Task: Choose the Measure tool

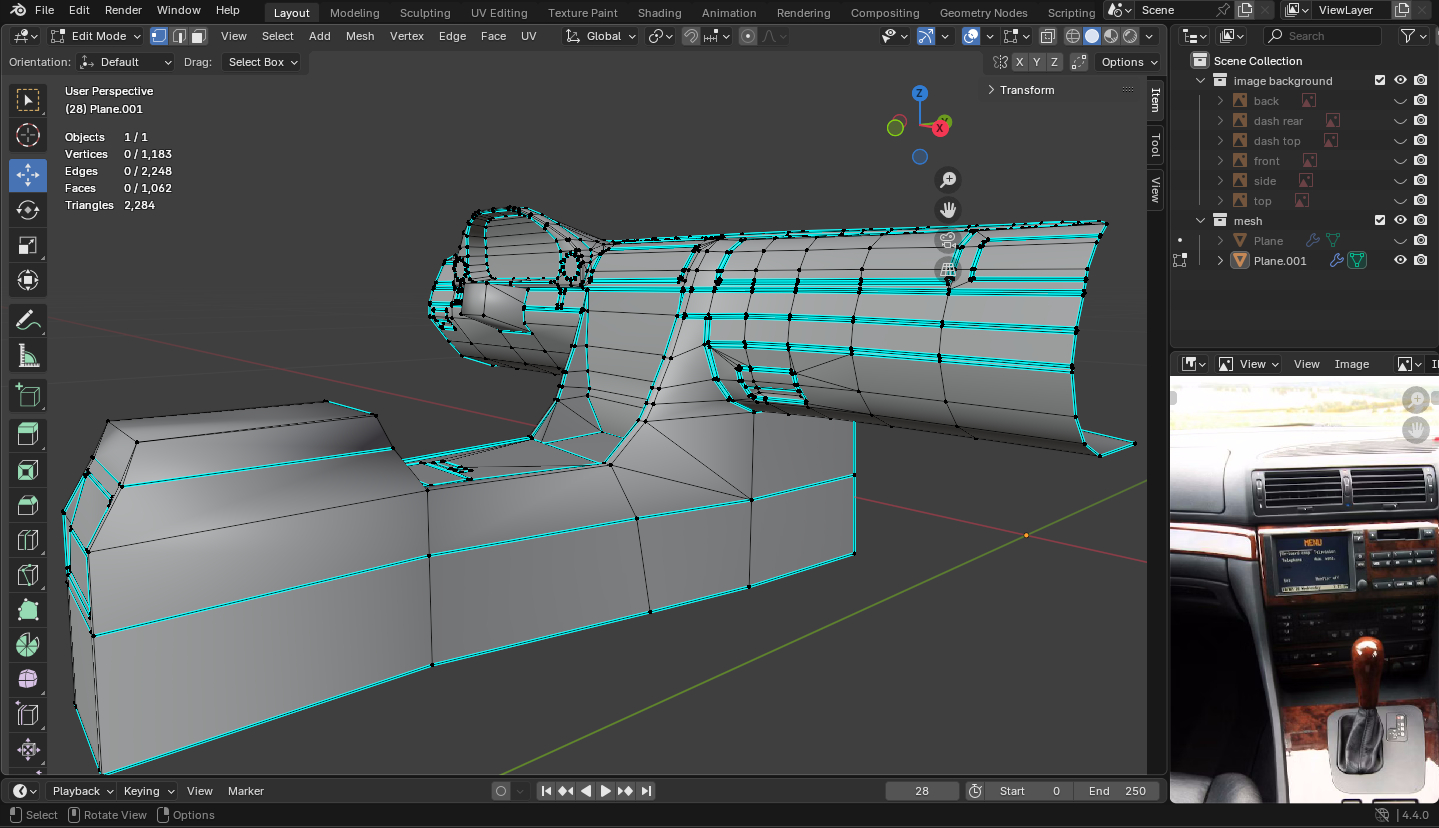Action: point(28,355)
